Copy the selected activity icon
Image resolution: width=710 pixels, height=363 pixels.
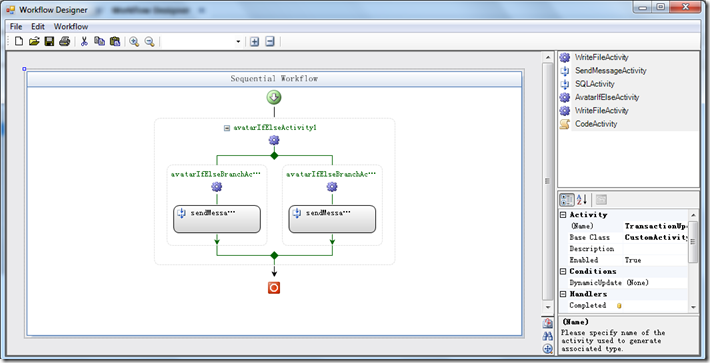(99, 42)
